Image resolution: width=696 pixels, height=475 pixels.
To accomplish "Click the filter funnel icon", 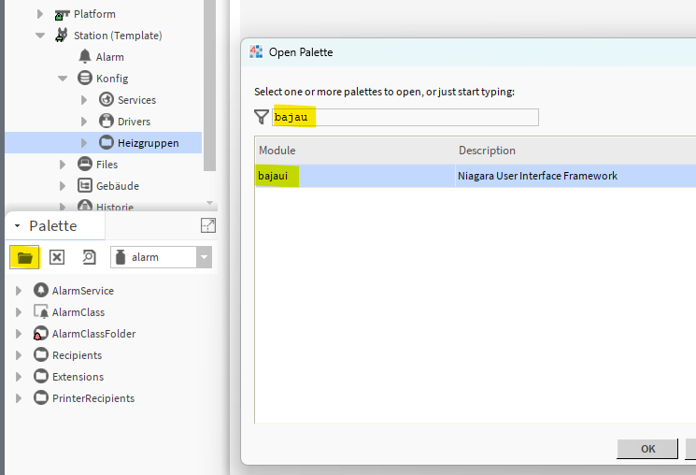I will [x=261, y=117].
